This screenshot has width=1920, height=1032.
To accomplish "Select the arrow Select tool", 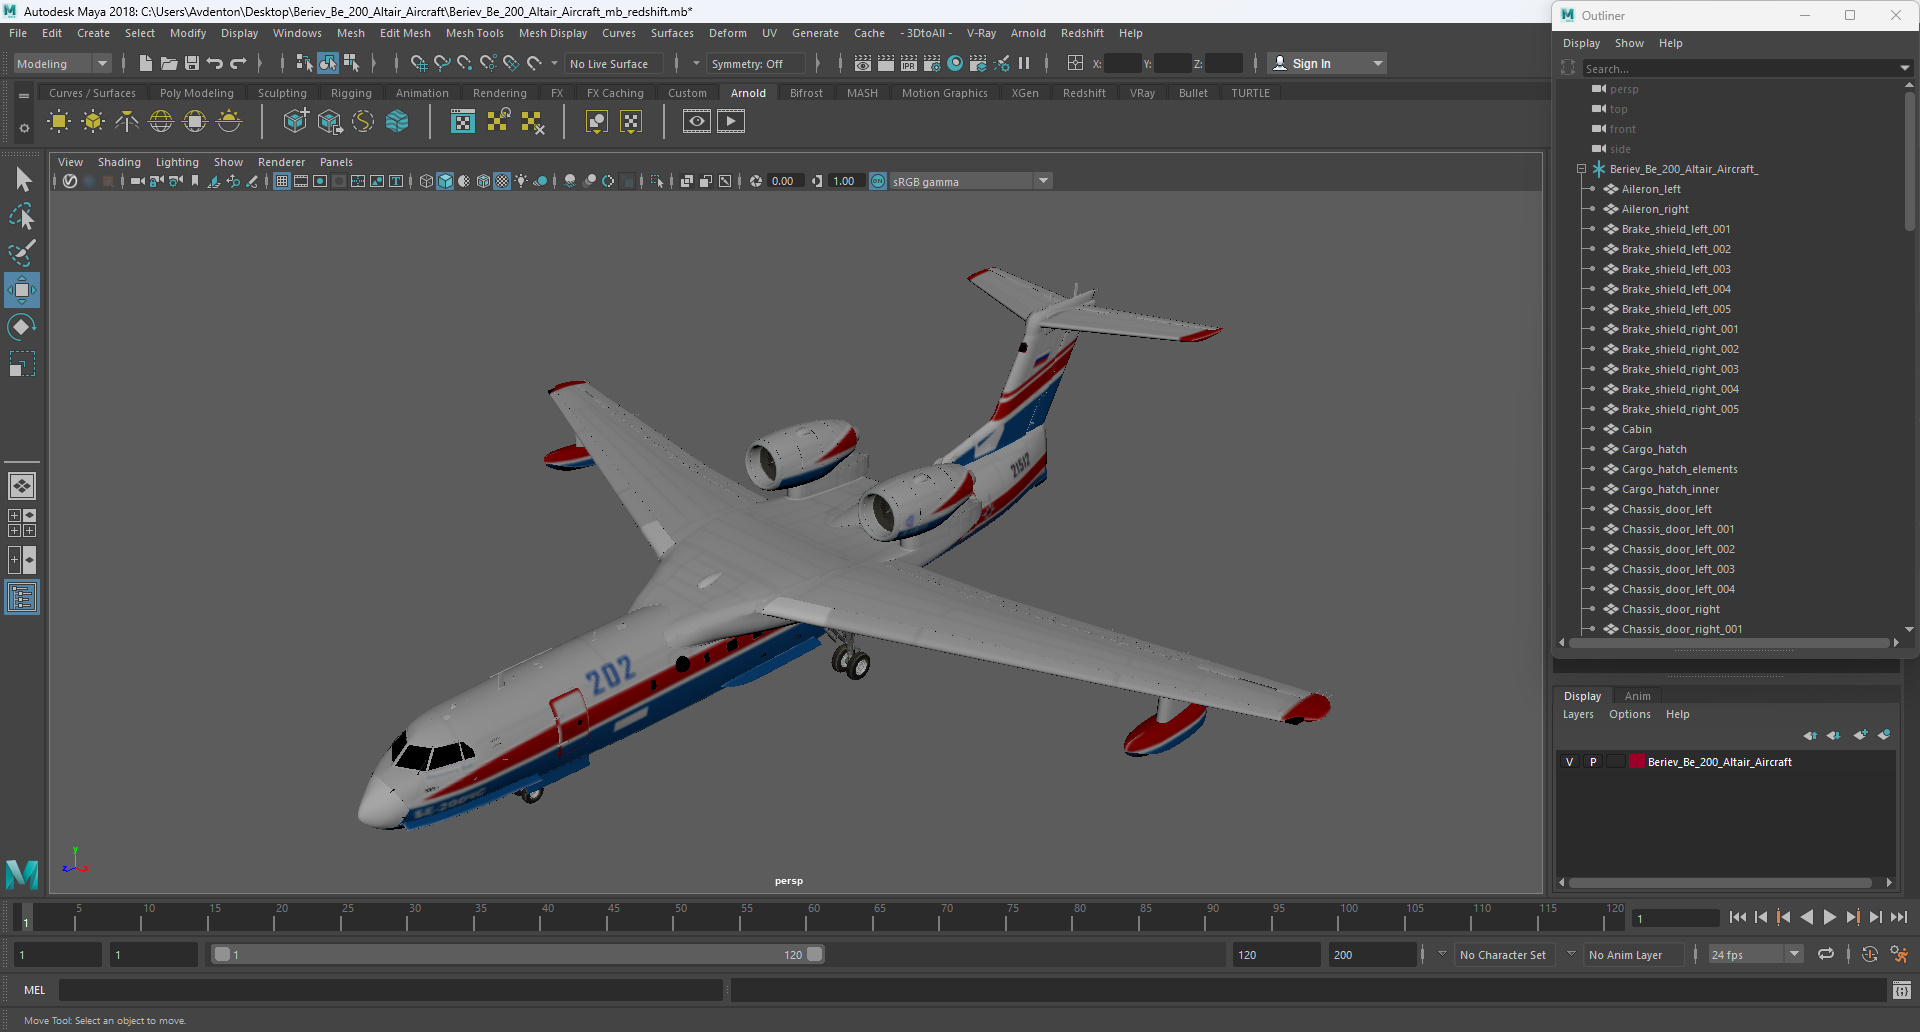I will (23, 180).
